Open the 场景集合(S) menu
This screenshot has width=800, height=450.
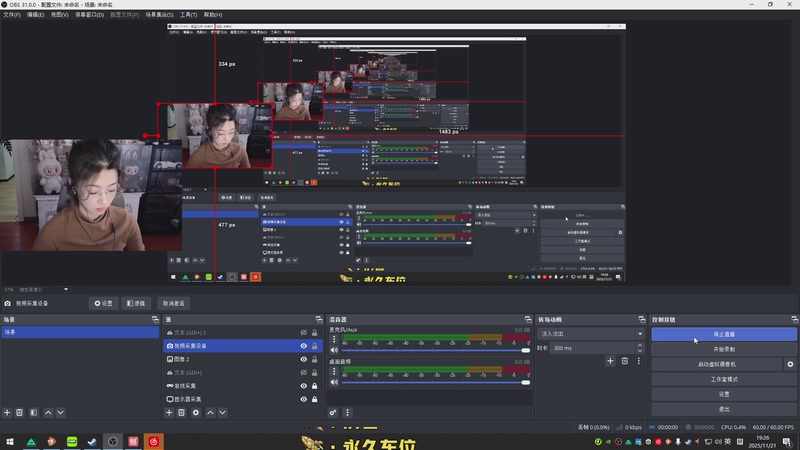pos(159,15)
